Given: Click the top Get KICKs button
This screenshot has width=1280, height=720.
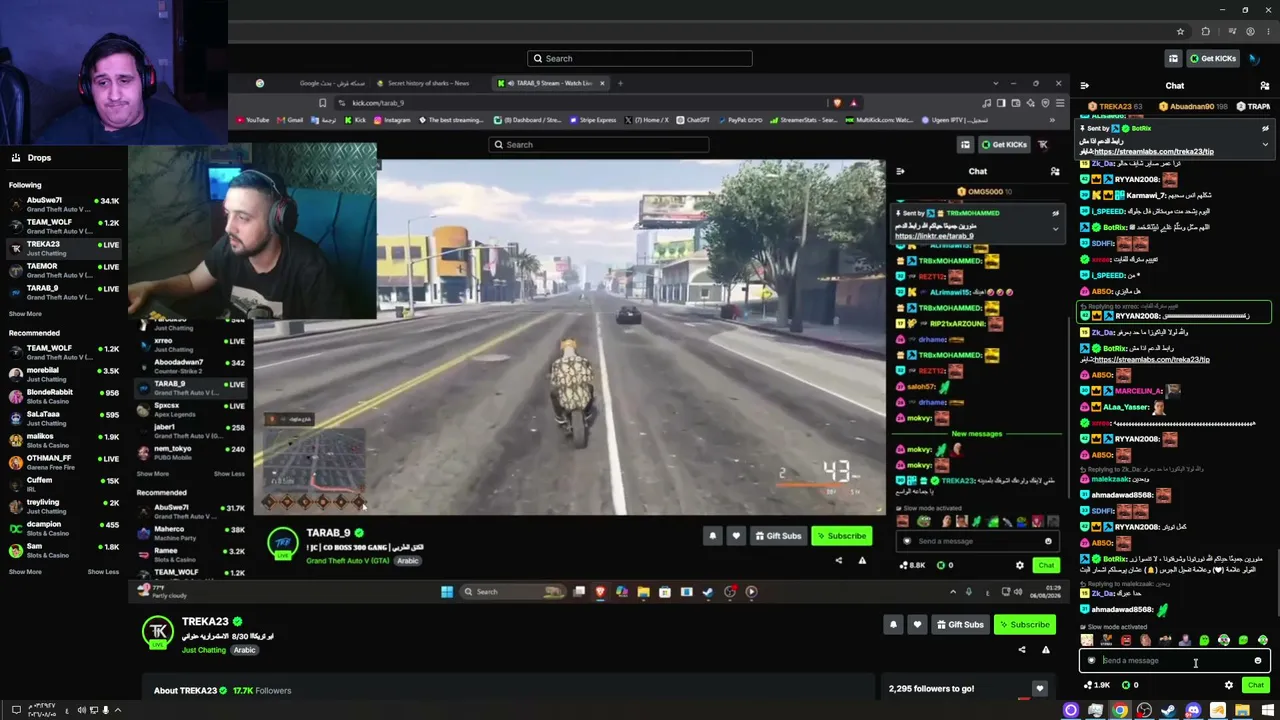Looking at the screenshot, I should (1213, 58).
